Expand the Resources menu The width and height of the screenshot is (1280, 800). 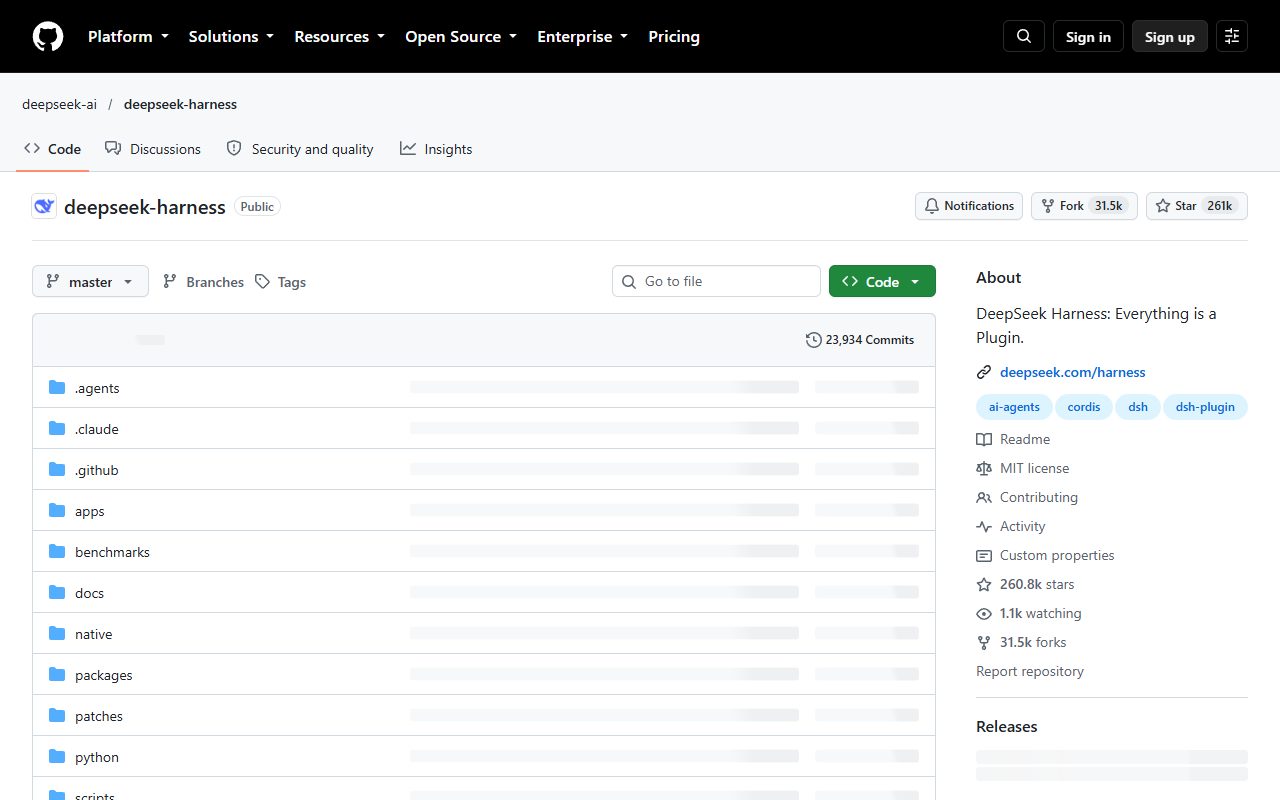(340, 37)
